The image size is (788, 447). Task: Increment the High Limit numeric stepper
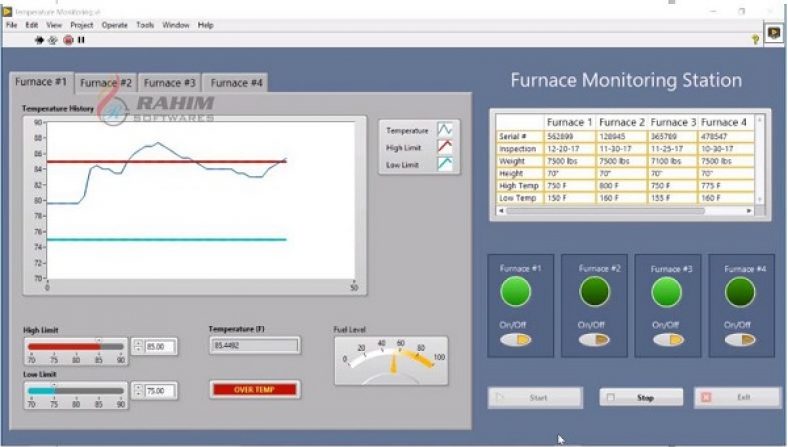click(138, 343)
